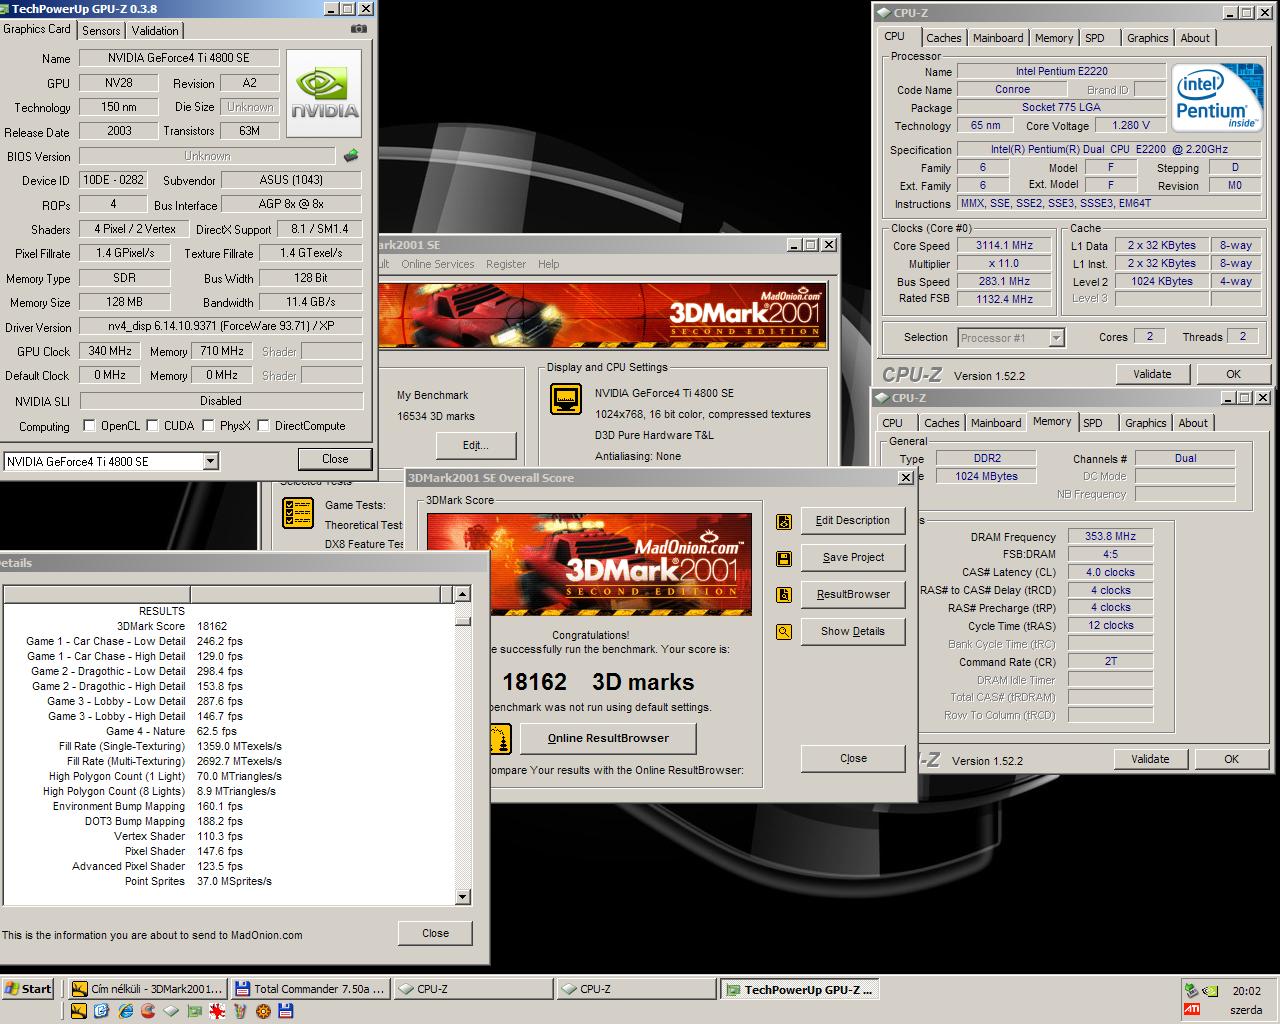Click the ResultBrowser icon in score dialog
1280x1024 pixels.
784,595
